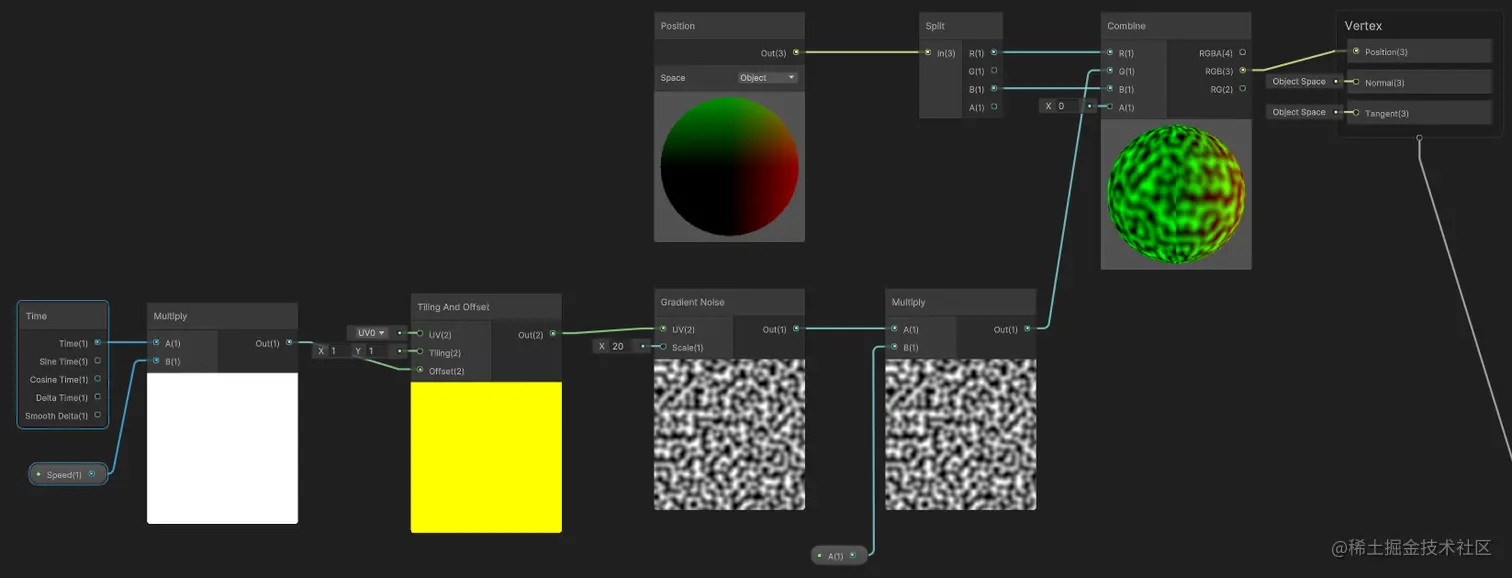Click the G(1) output port on Split node
This screenshot has height=578, width=1512.
coord(995,71)
